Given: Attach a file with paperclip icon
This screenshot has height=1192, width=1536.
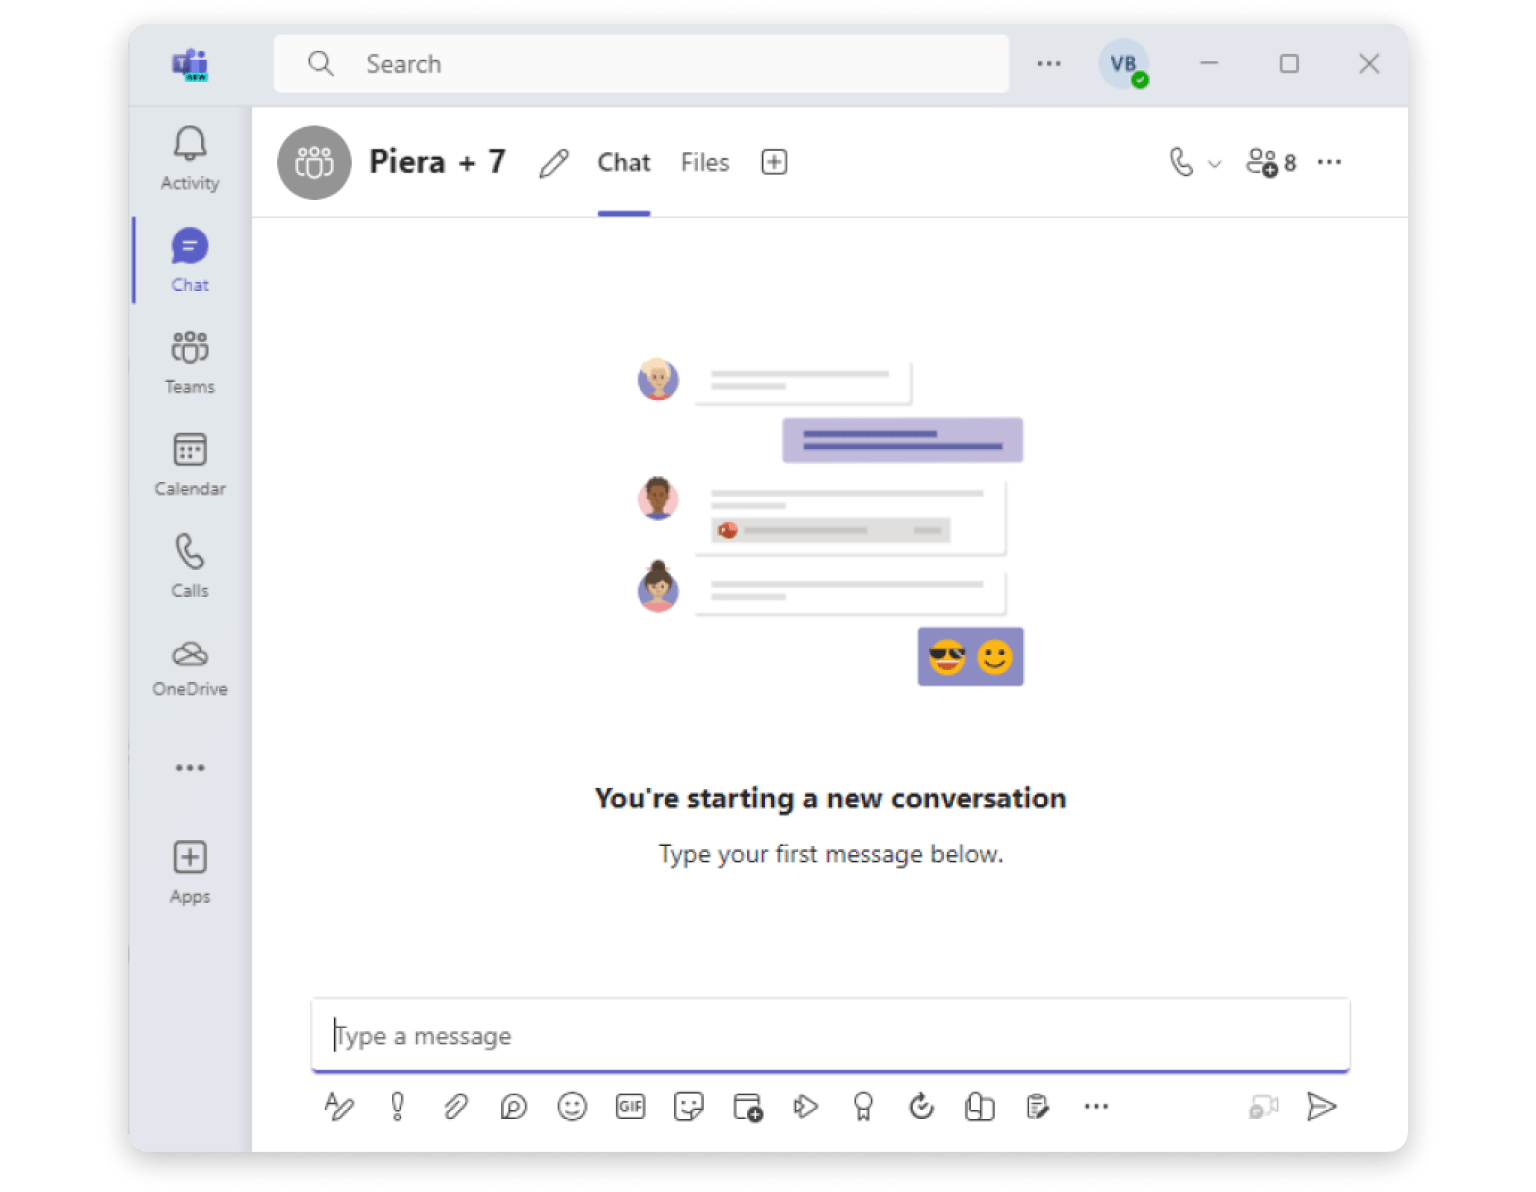Looking at the screenshot, I should click(455, 1106).
